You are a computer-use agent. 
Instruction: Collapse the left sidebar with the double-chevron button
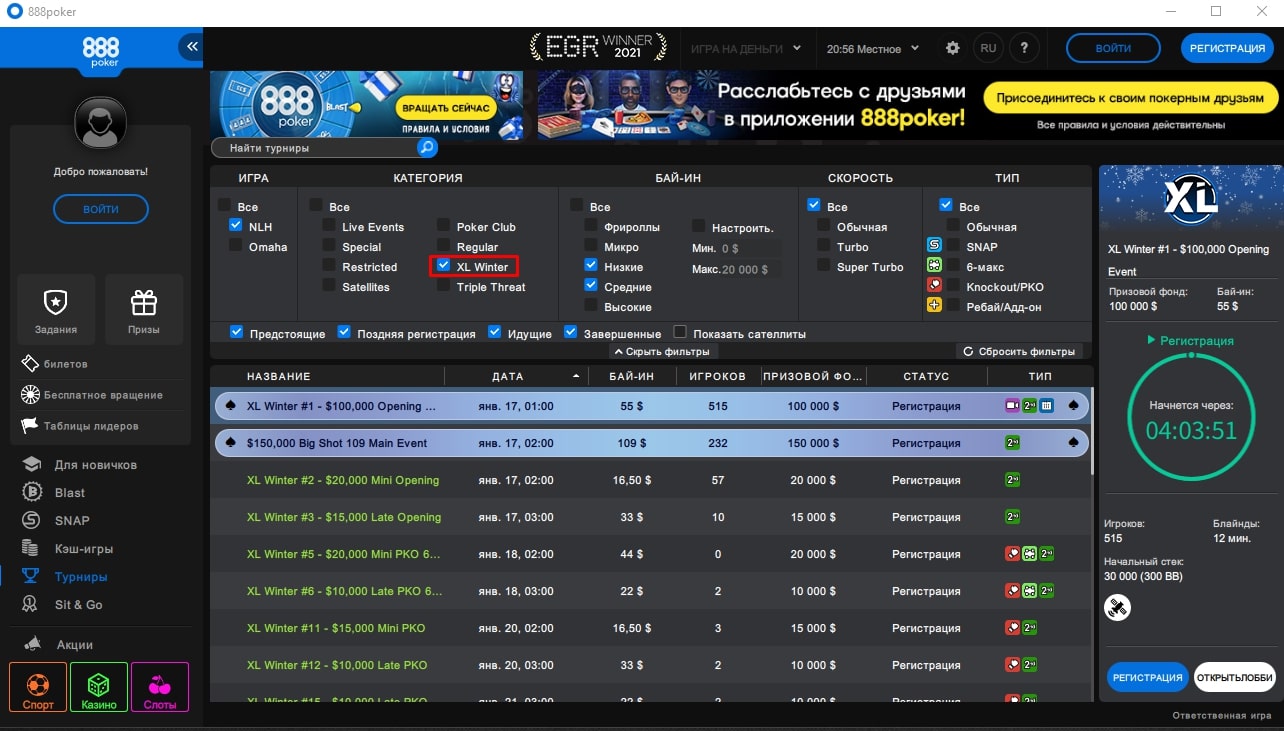coord(192,46)
